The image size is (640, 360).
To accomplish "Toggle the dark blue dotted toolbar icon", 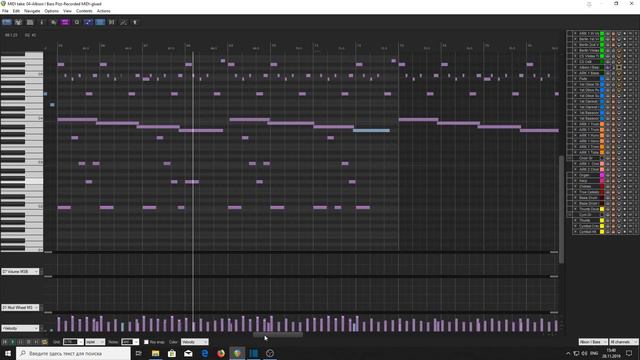I will (x=88, y=22).
